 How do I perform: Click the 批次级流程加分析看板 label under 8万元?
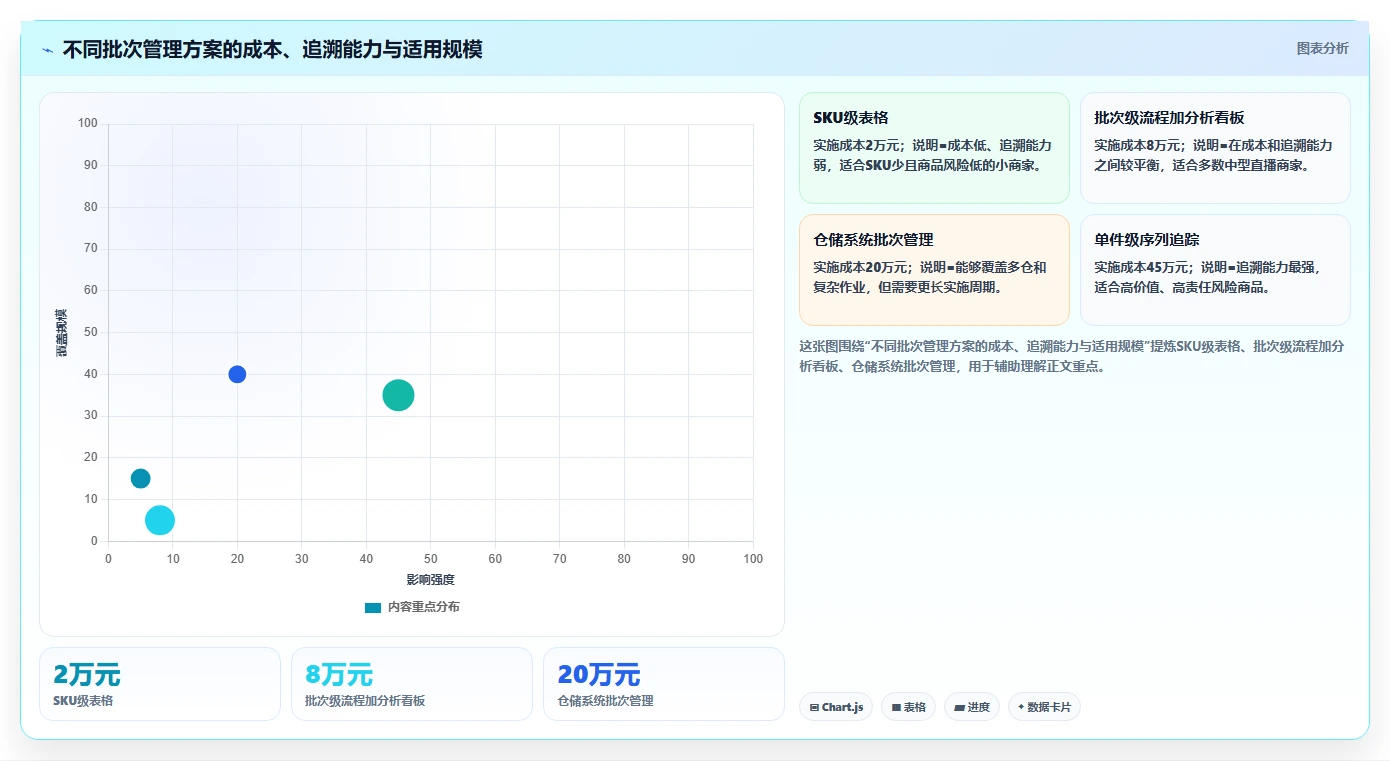[x=365, y=701]
